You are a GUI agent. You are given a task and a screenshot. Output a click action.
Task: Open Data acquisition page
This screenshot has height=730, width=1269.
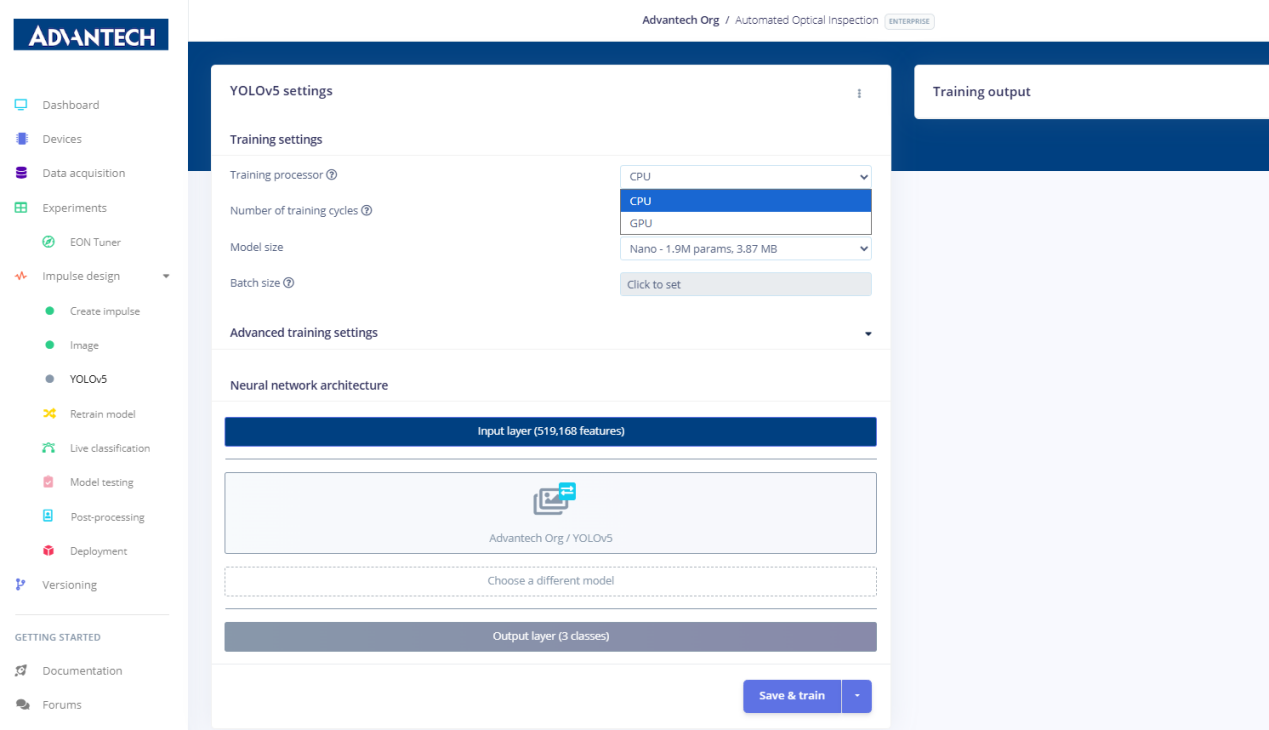[84, 173]
